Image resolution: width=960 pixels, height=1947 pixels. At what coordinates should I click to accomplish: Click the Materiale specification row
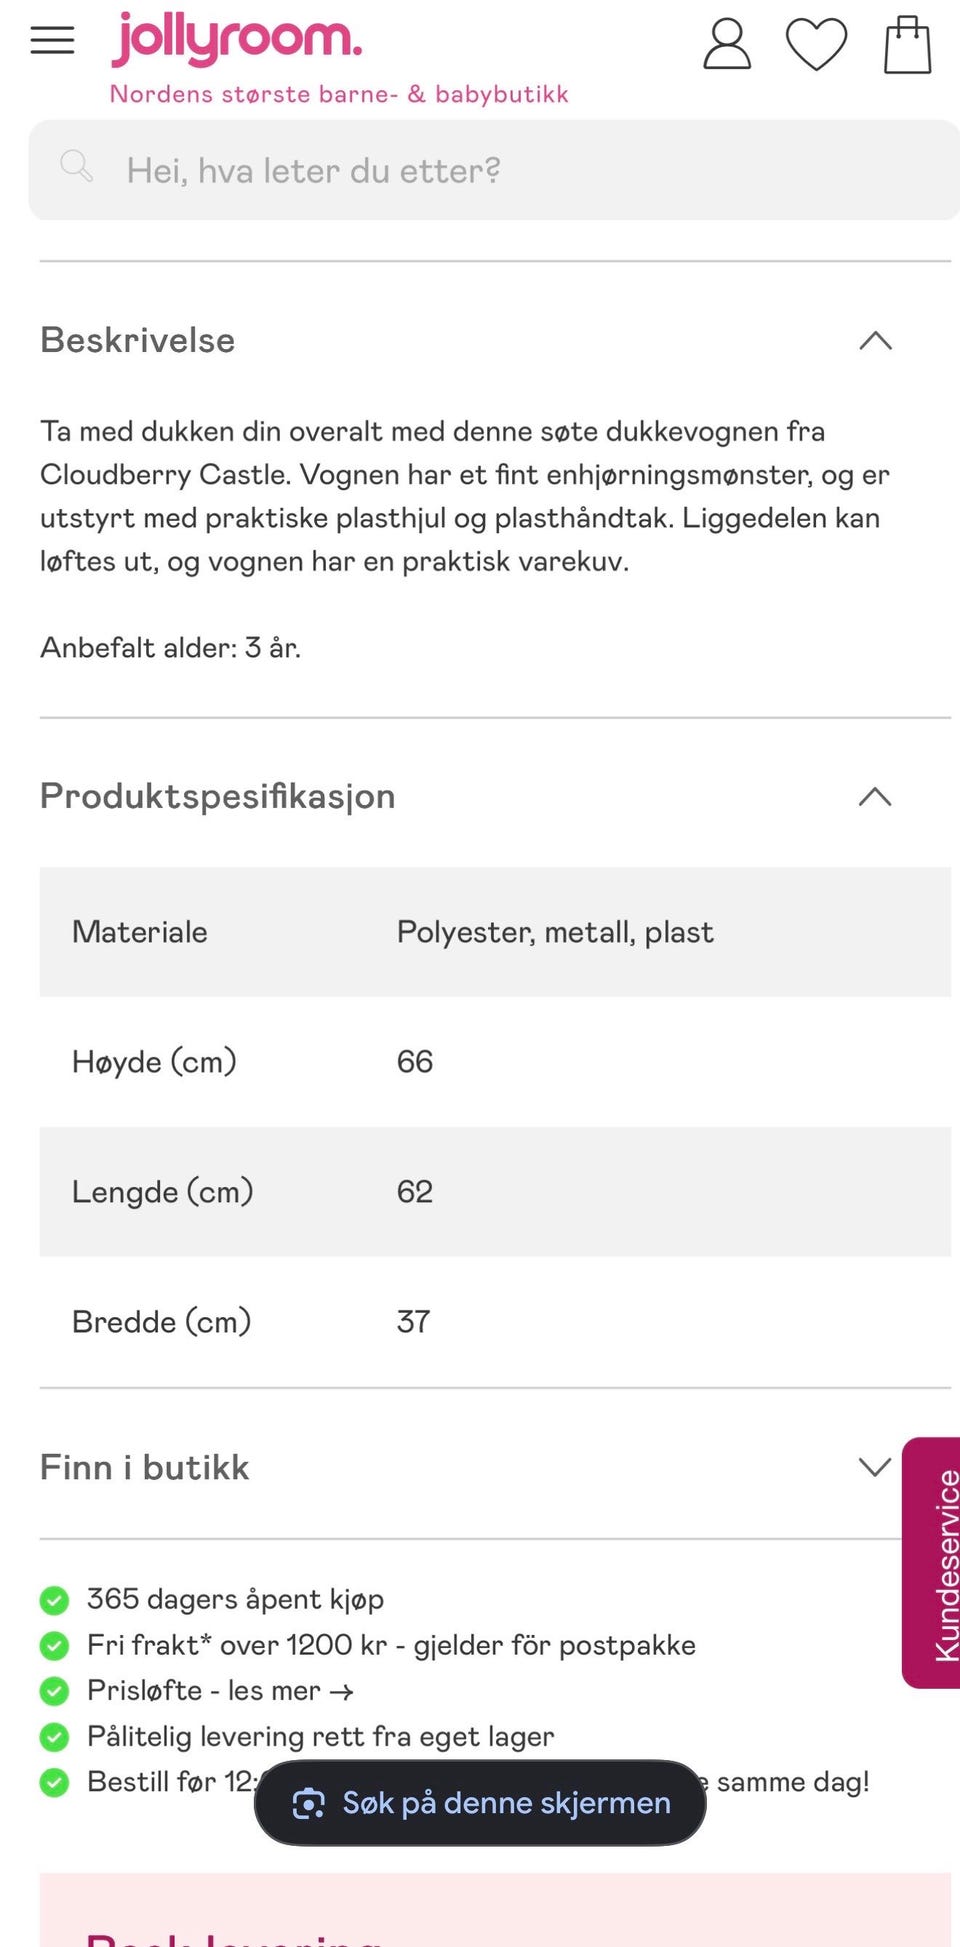495,932
